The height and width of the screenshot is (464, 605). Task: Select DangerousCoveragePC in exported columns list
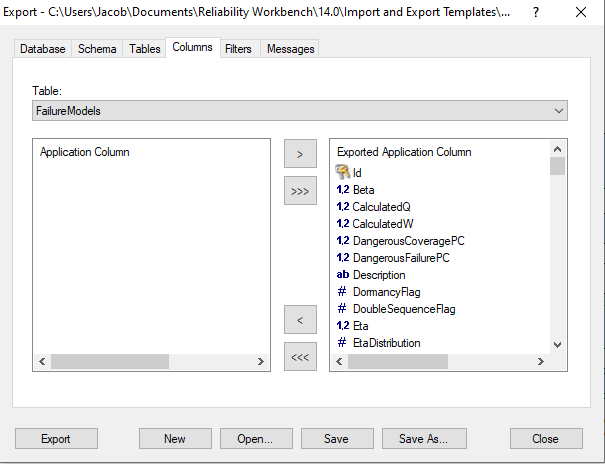408,241
